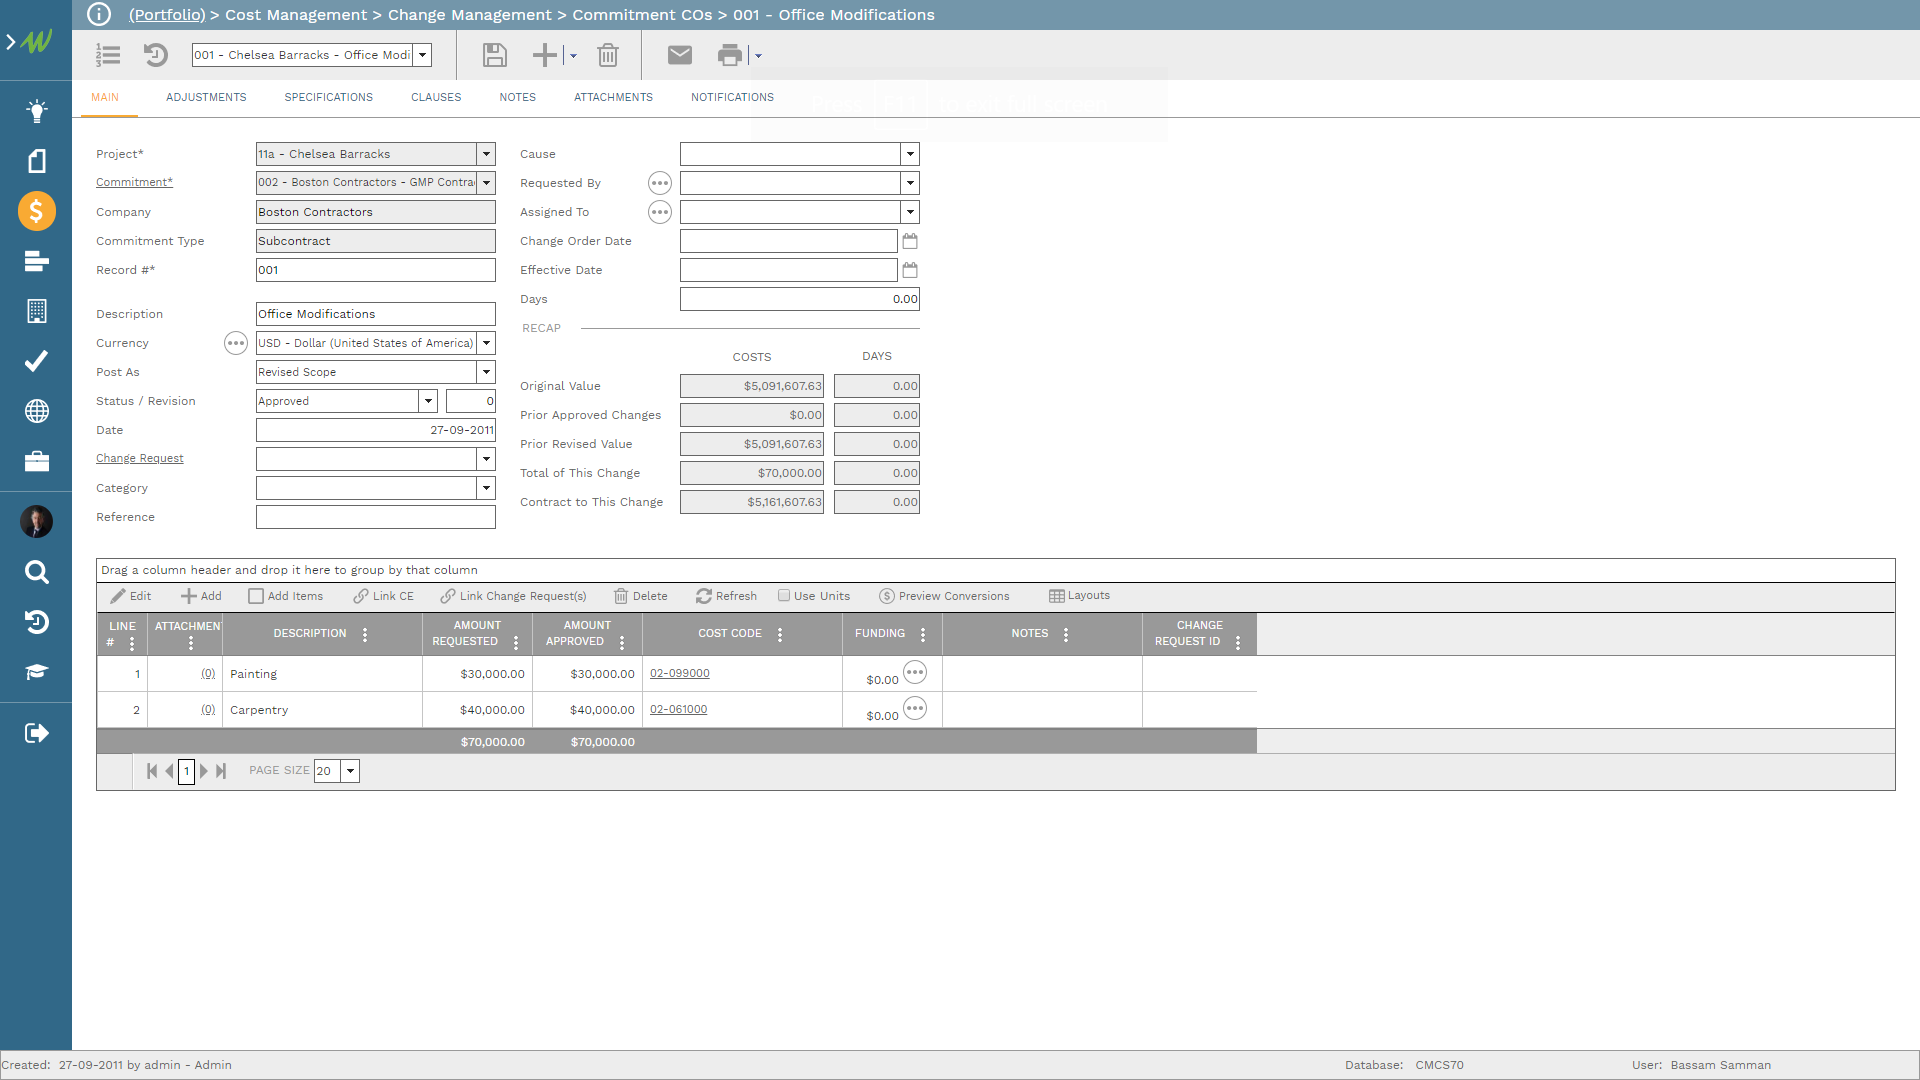Open the Page Size dropdown
Viewport: 1920px width, 1080px height.
pyautogui.click(x=350, y=771)
